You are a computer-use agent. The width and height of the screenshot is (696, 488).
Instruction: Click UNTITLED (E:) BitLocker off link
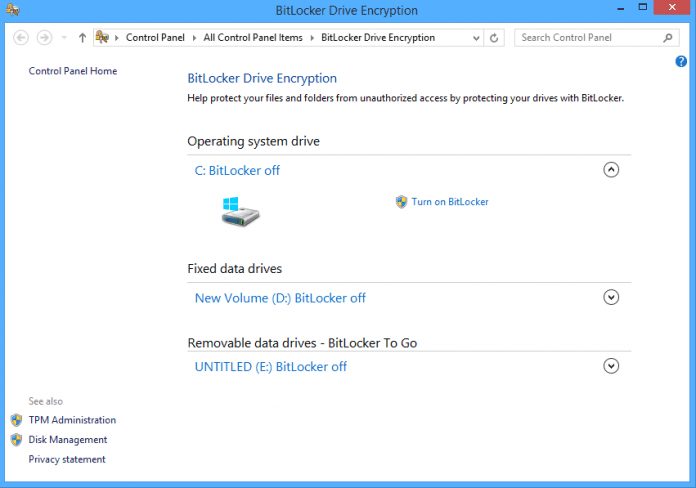tap(271, 367)
